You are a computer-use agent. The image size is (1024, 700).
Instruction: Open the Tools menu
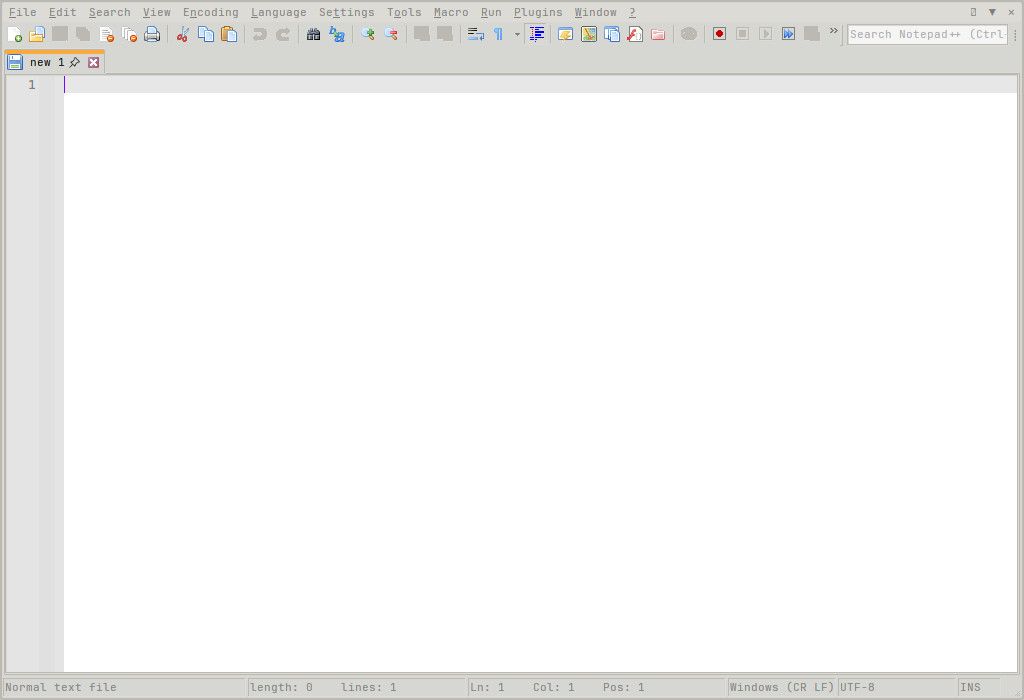point(404,12)
